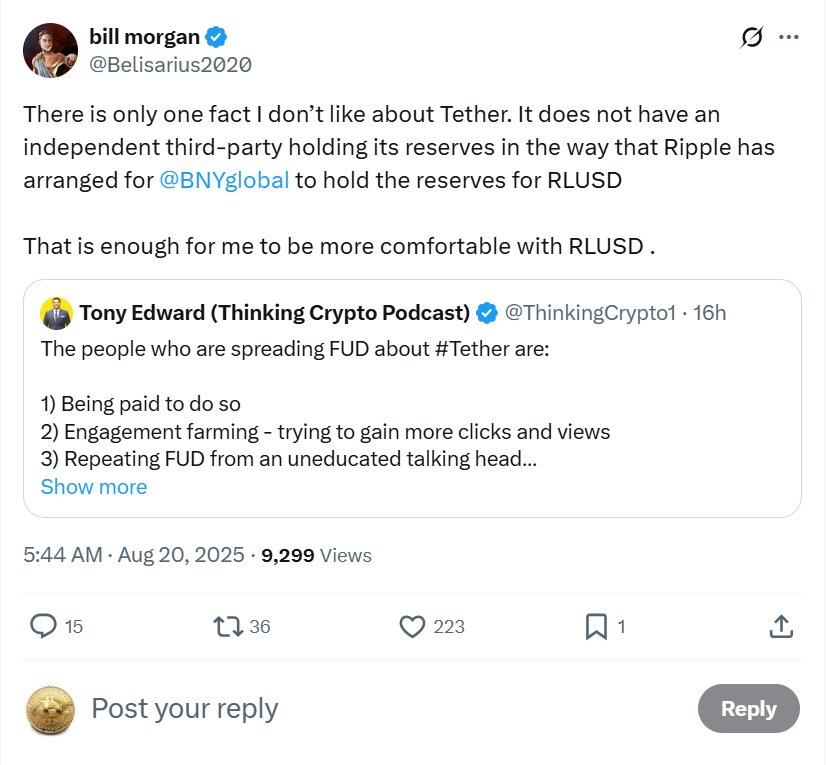Open the 9,299 Views analytics

[x=316, y=555]
